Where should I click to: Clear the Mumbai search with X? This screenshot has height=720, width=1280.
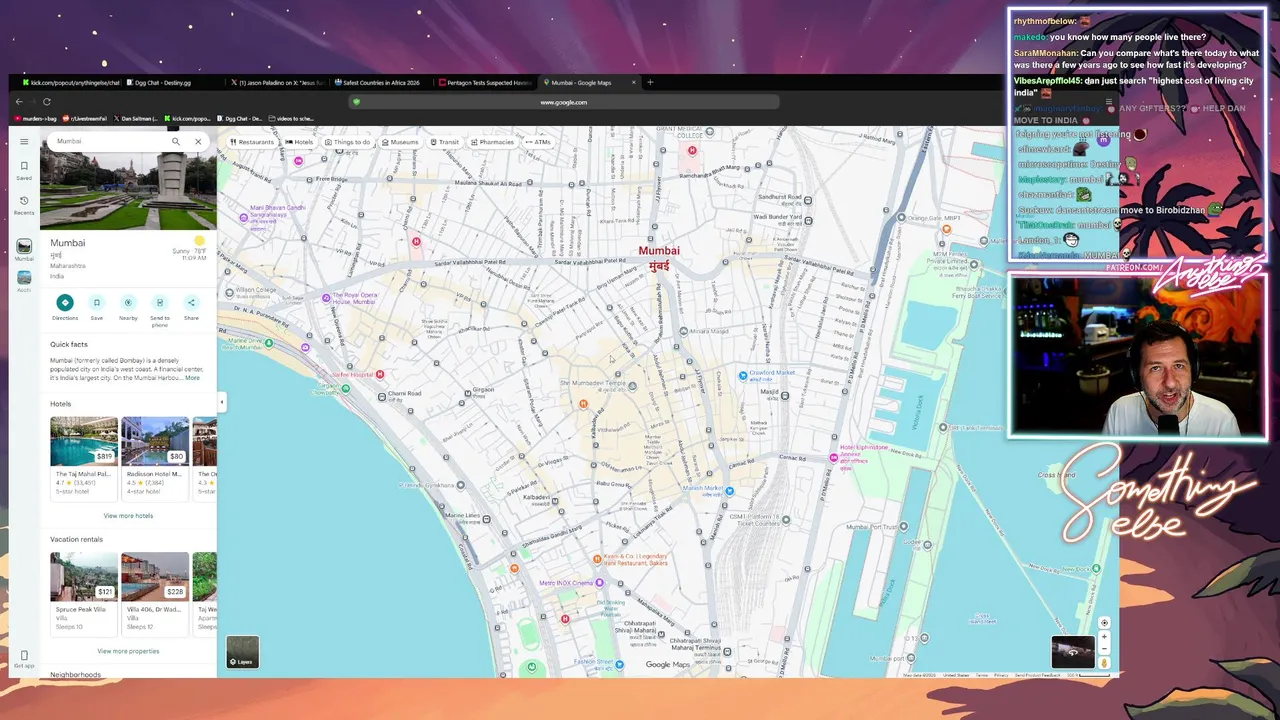click(198, 142)
